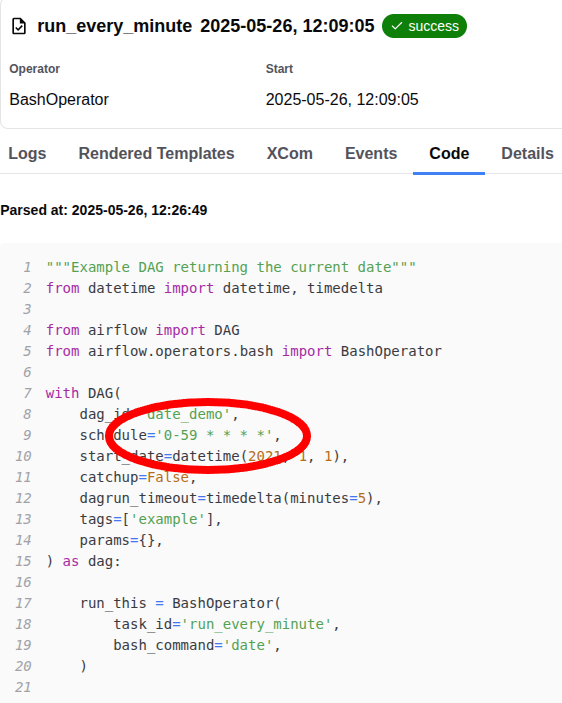Click the green success status badge

coord(424,26)
